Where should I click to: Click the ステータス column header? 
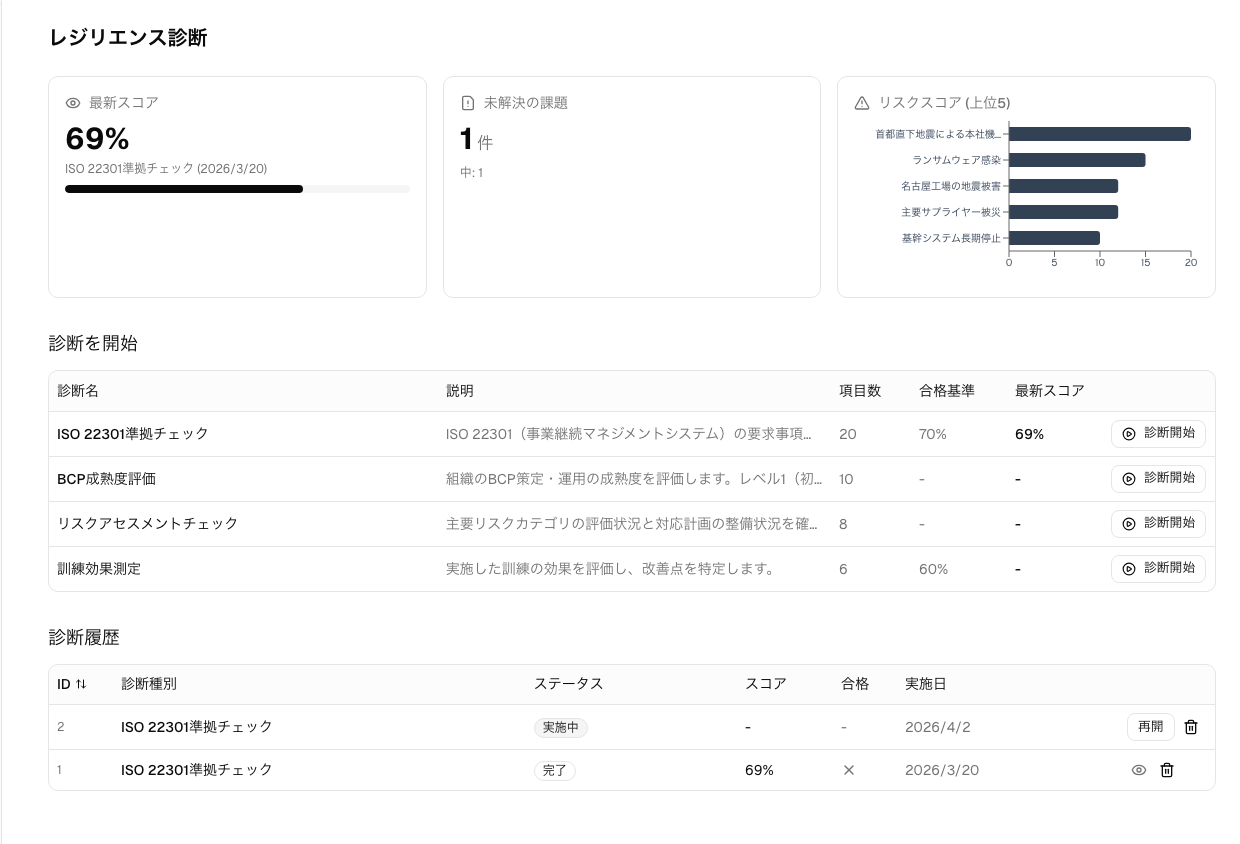click(569, 684)
